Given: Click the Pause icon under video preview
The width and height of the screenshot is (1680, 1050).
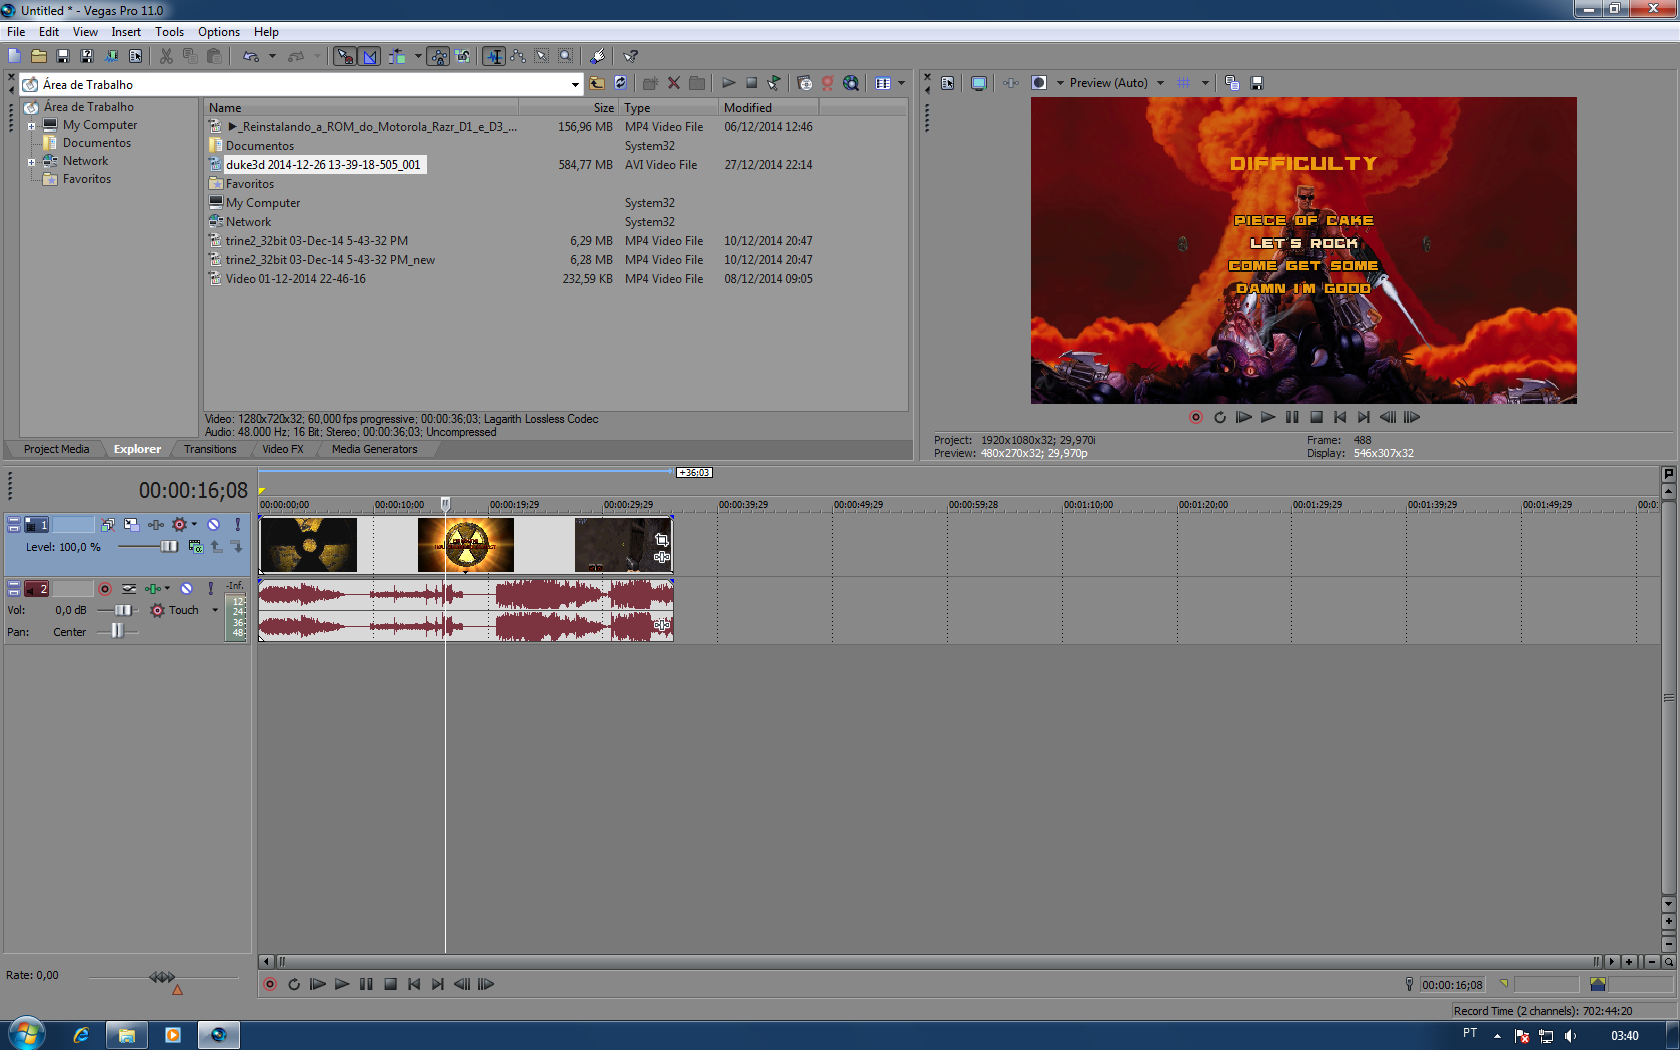Looking at the screenshot, I should pos(1292,417).
